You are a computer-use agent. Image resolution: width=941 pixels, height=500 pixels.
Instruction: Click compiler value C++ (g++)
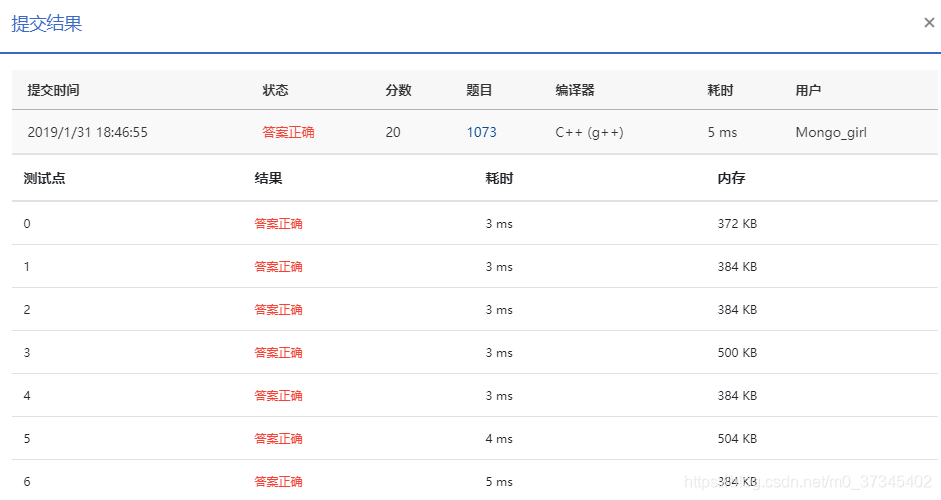click(x=589, y=132)
